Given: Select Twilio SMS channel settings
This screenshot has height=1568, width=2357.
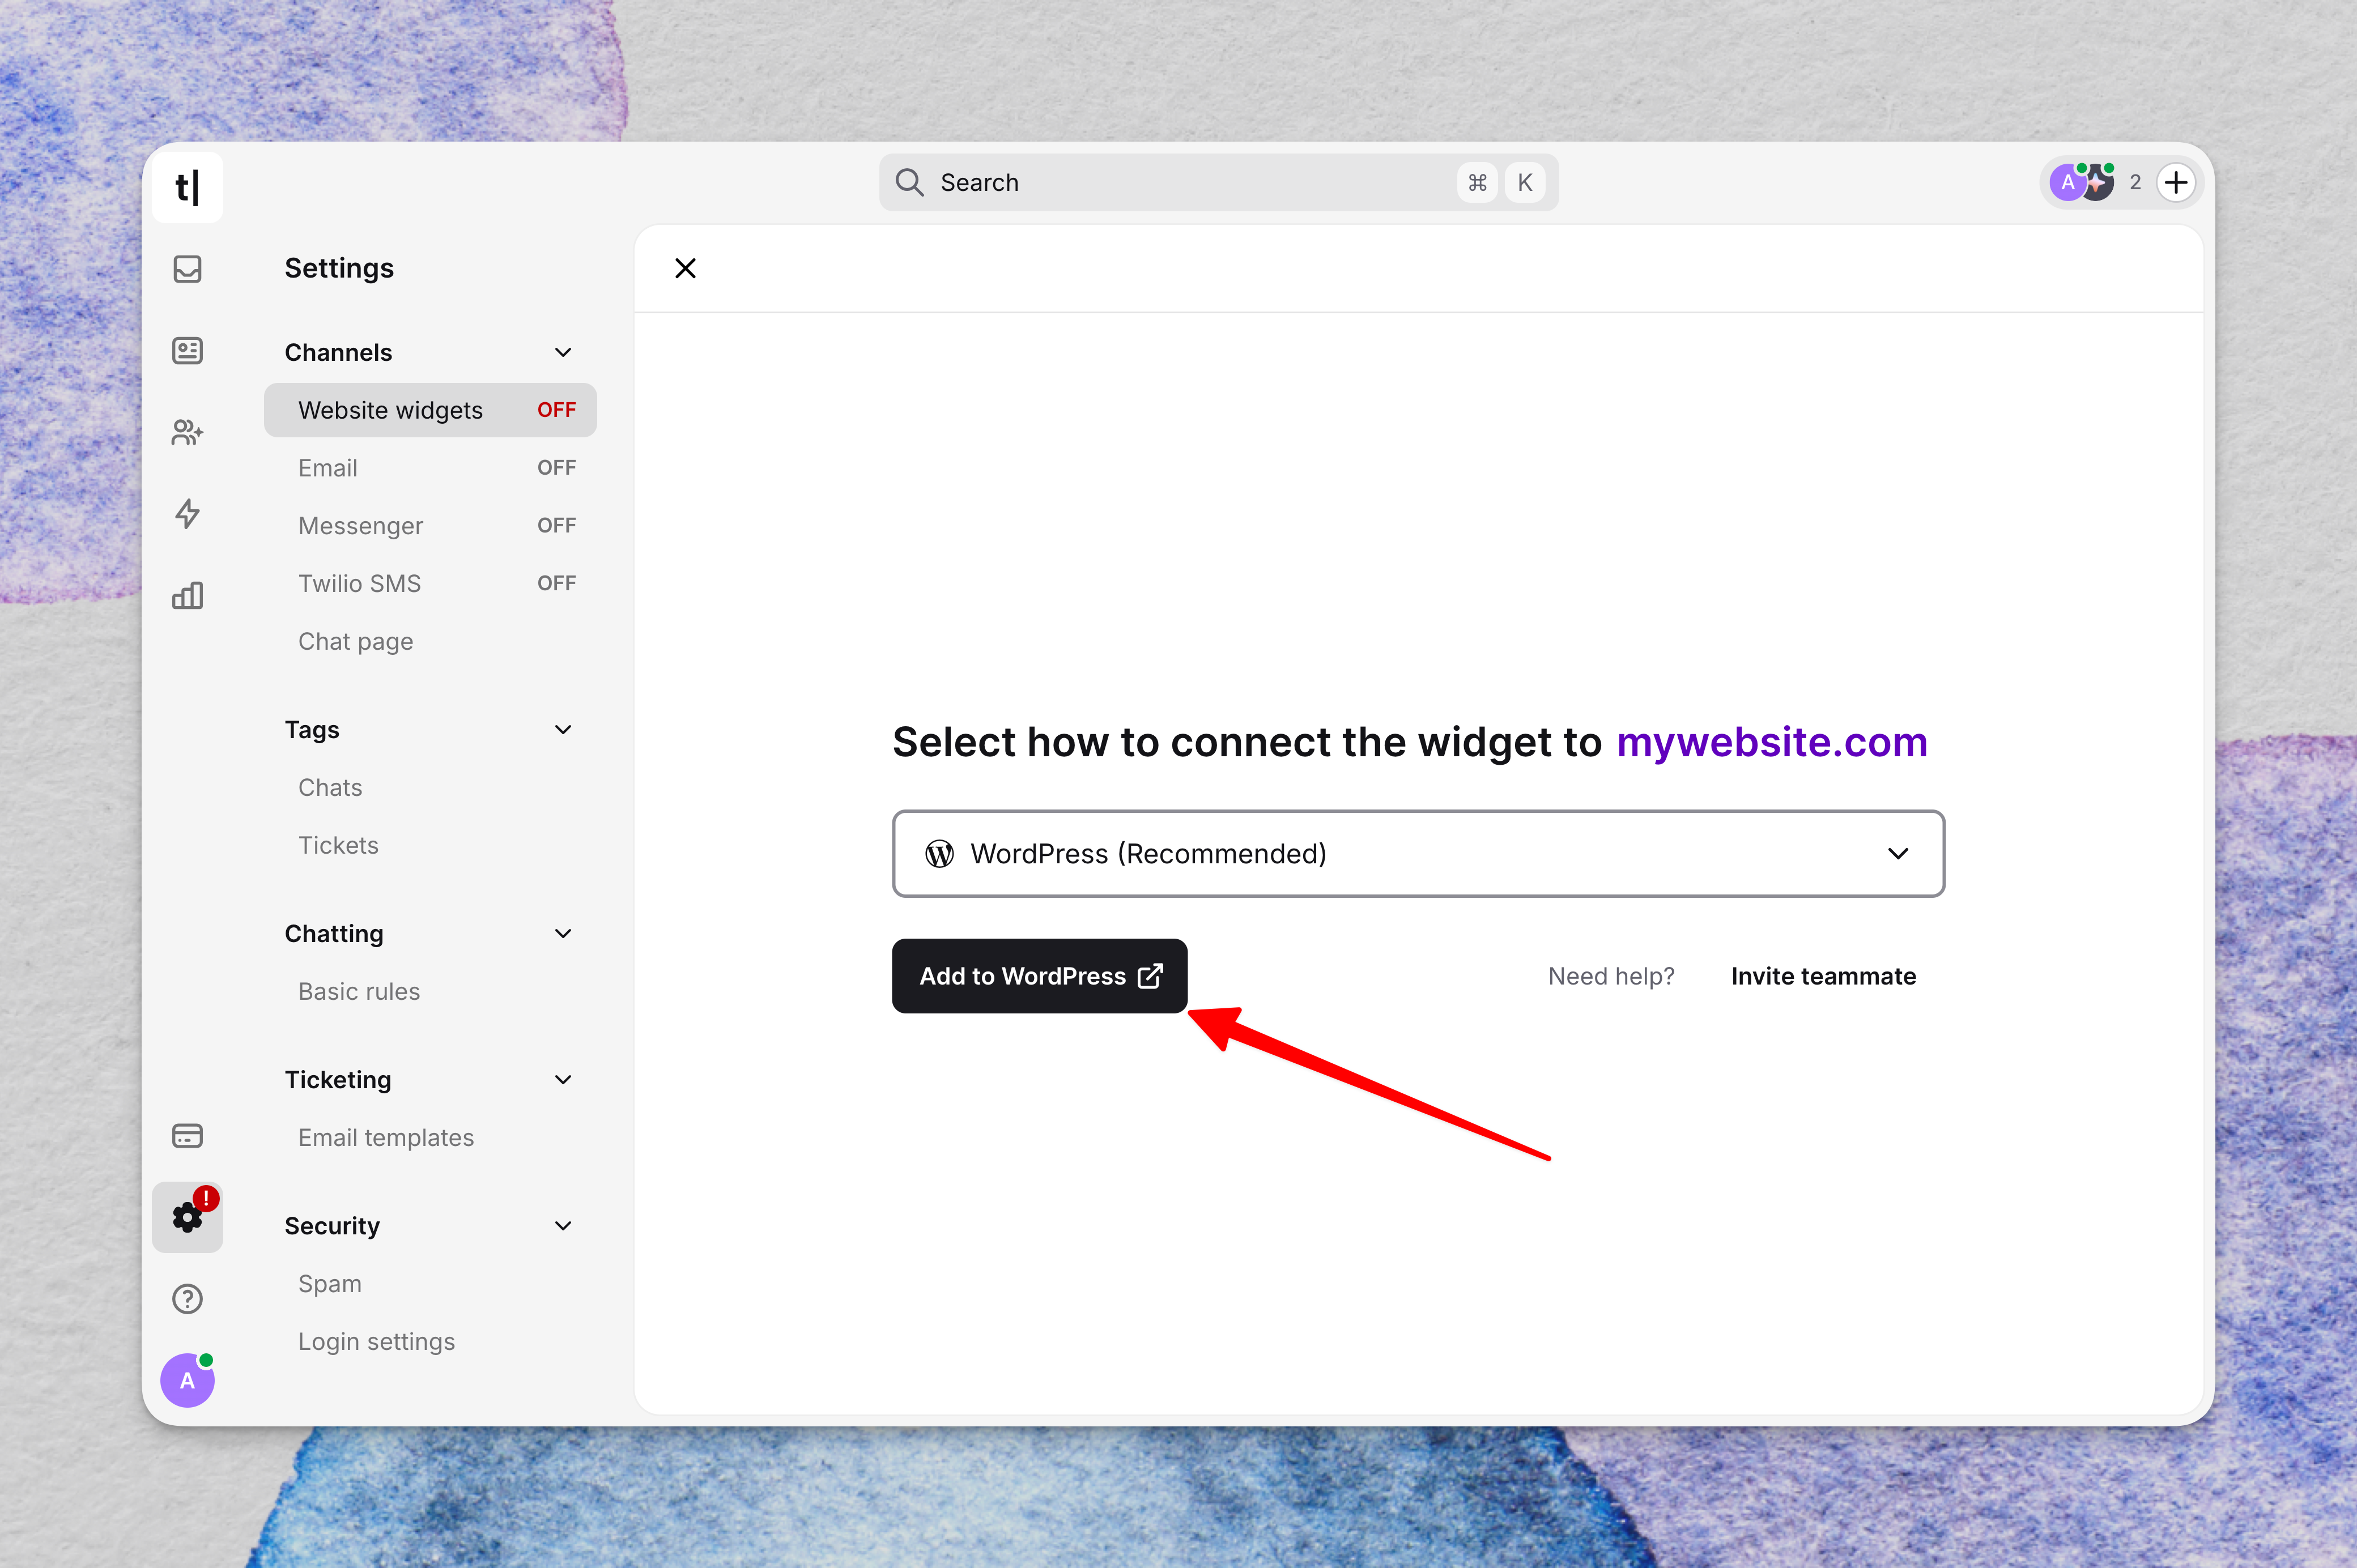Looking at the screenshot, I should pos(430,584).
